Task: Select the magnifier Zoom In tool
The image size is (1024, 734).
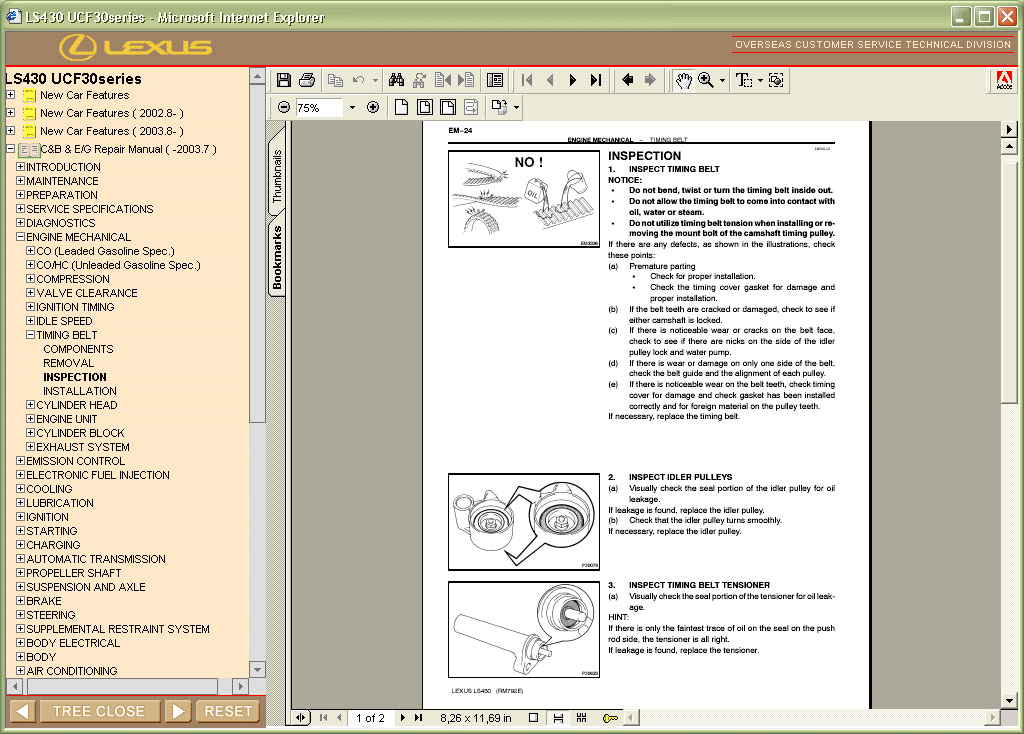Action: point(706,80)
